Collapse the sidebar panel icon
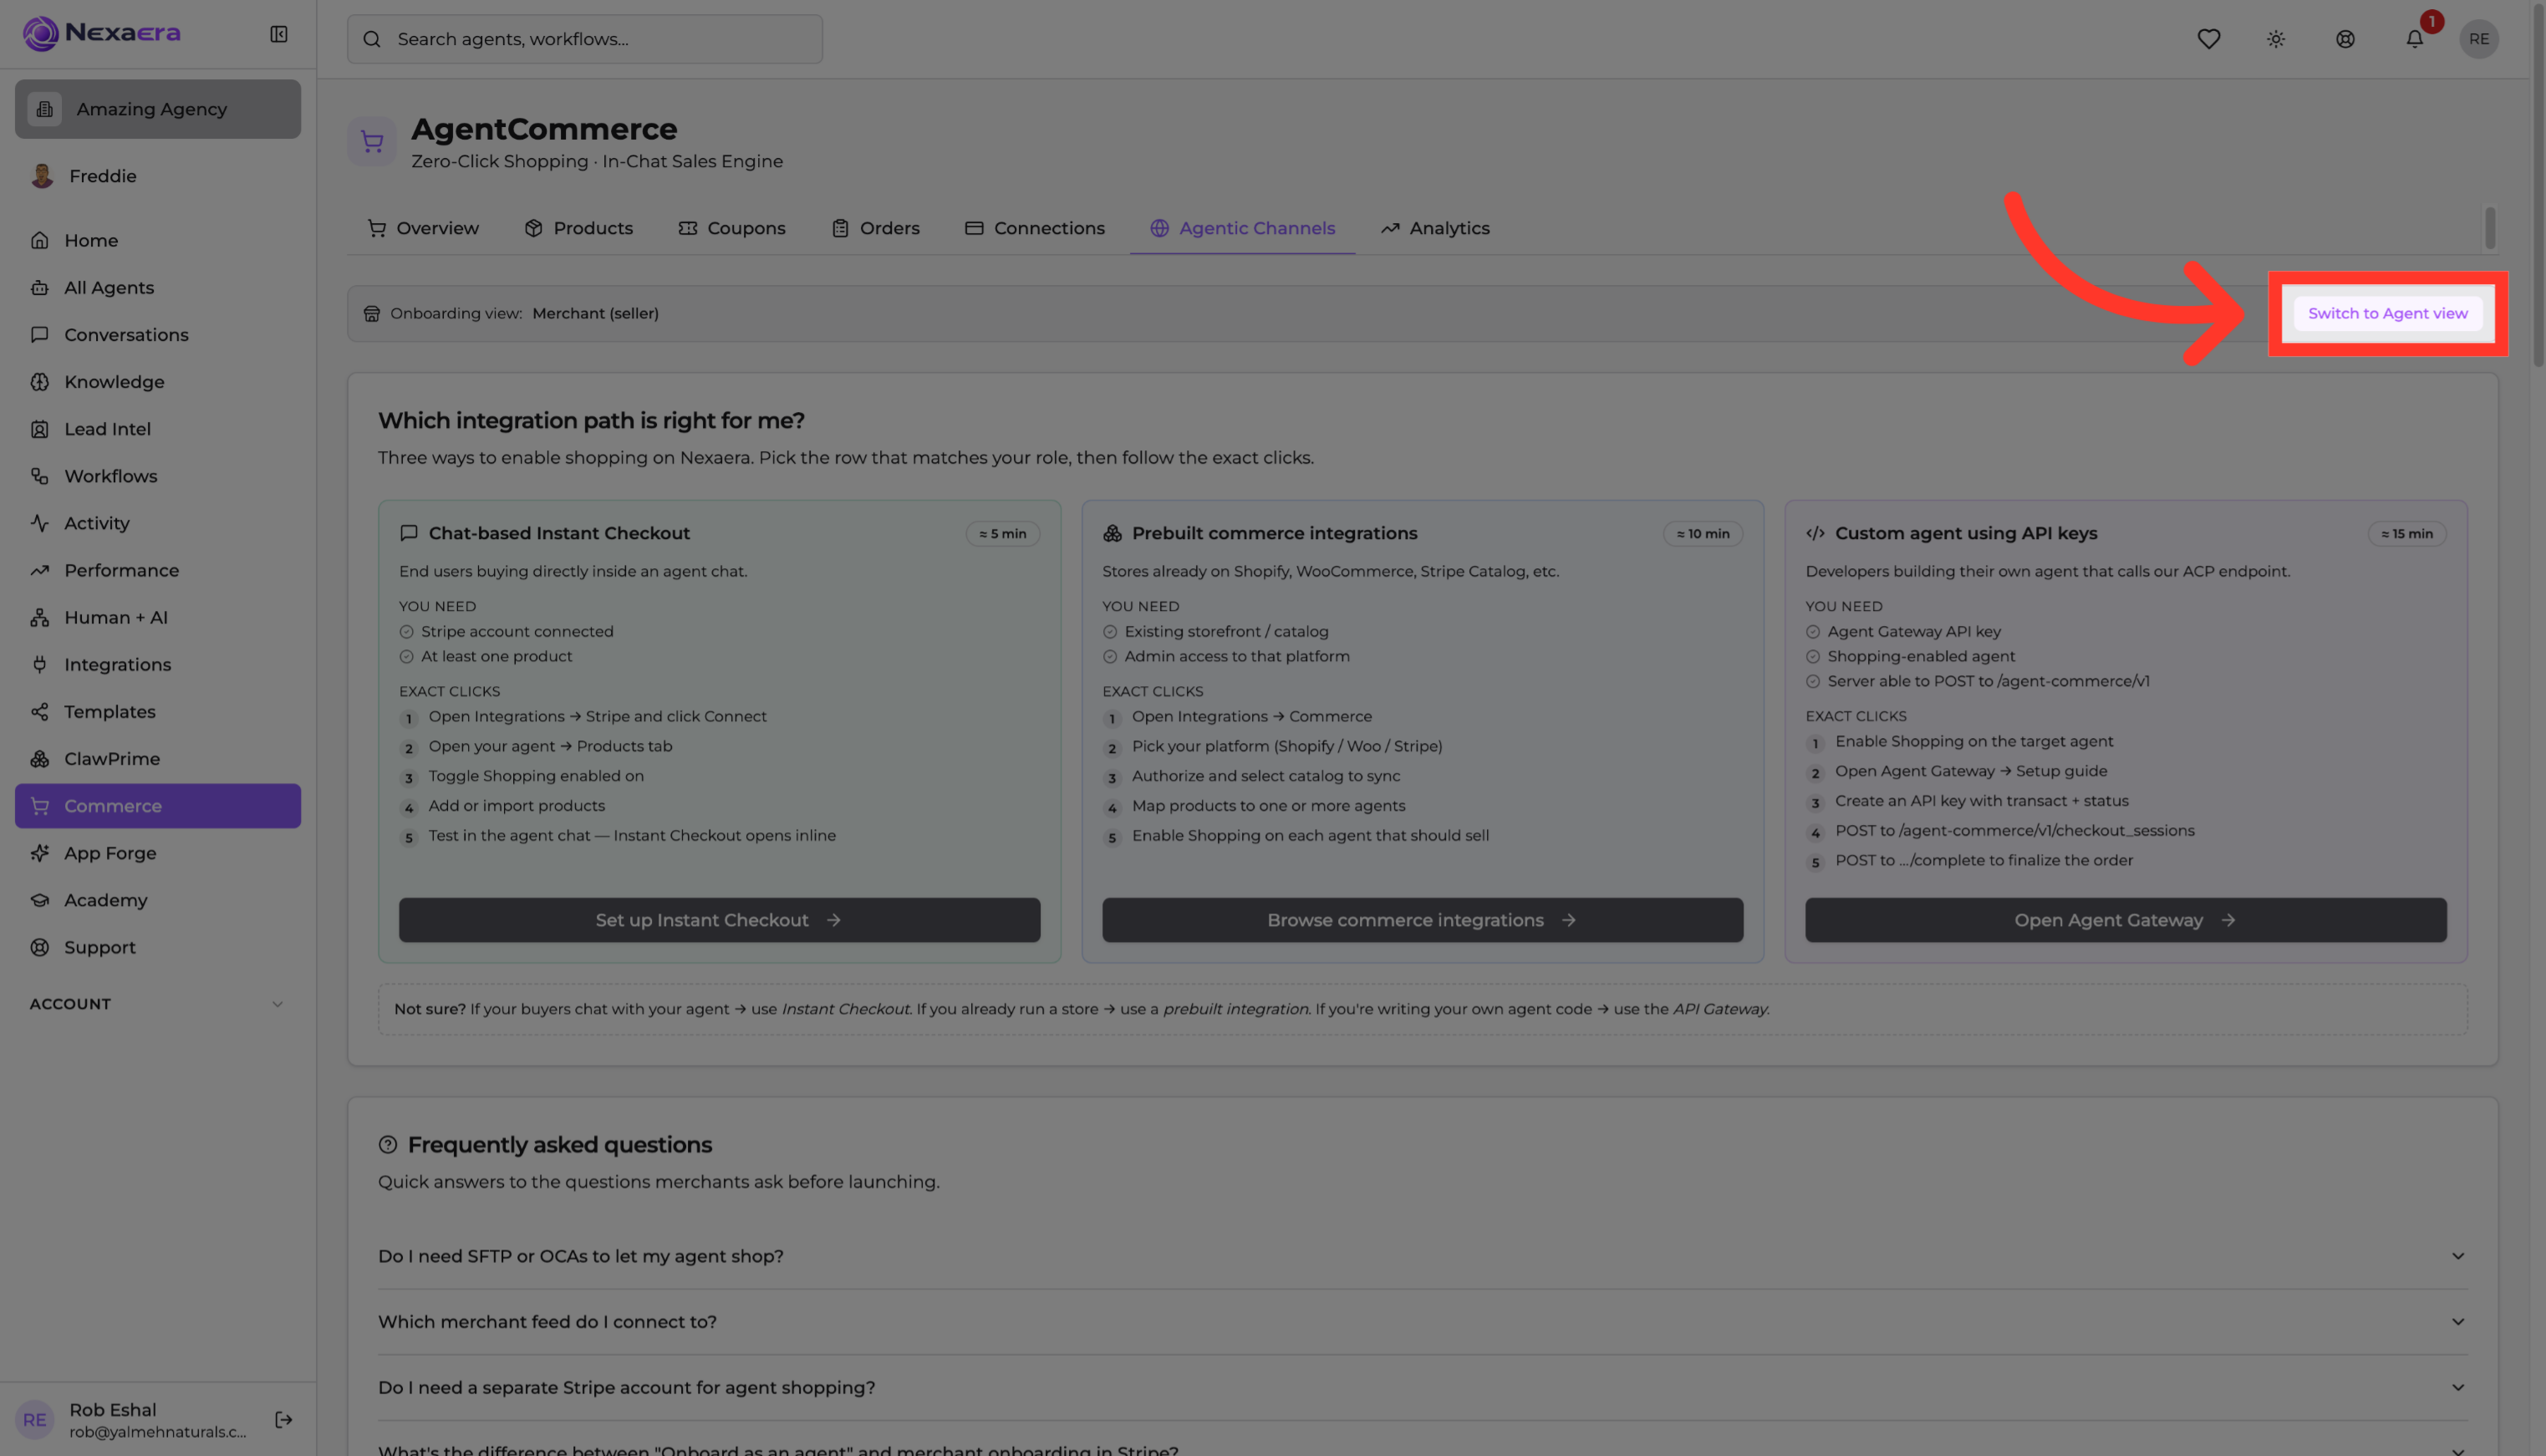Screen dimensions: 2546x1456 pos(279,35)
